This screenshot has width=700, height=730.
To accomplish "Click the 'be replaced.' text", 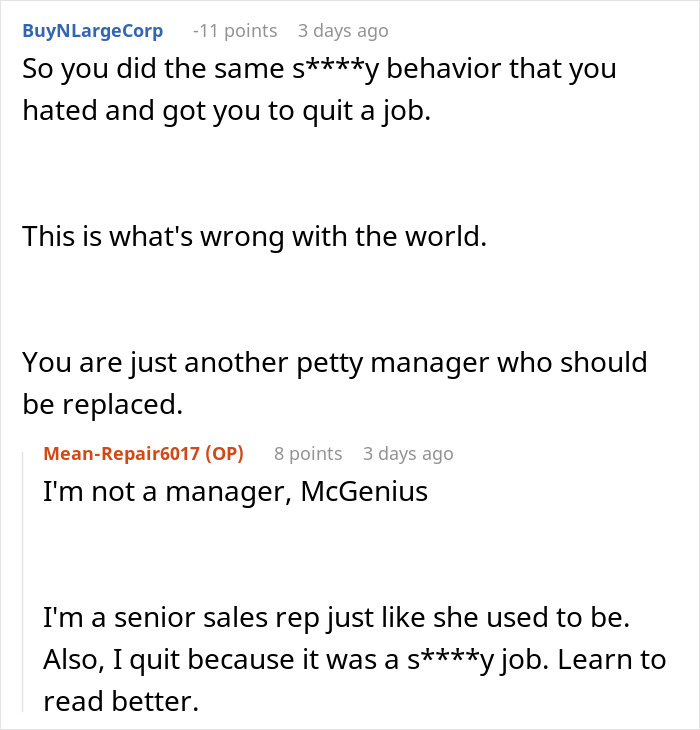I will click(105, 402).
